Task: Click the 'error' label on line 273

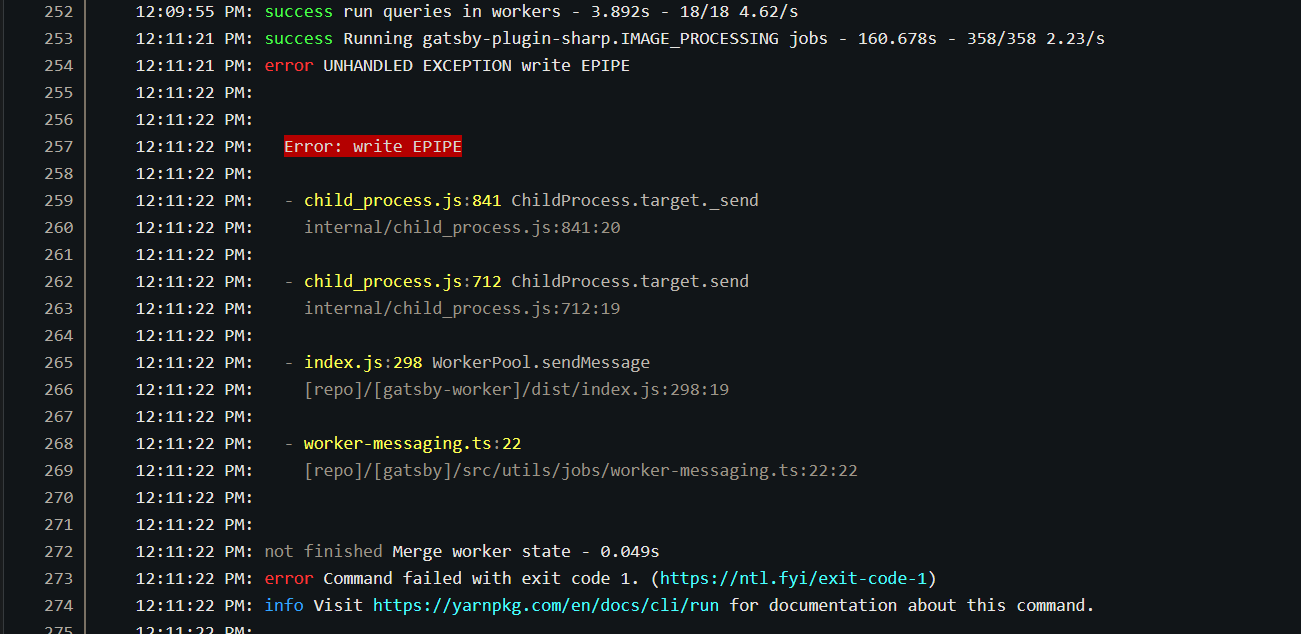Action: pos(289,579)
